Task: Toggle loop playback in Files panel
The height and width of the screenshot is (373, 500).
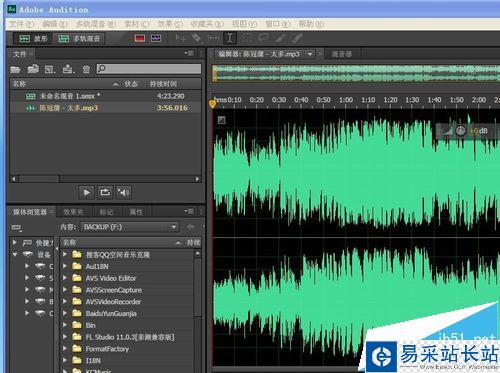Action: (x=105, y=192)
